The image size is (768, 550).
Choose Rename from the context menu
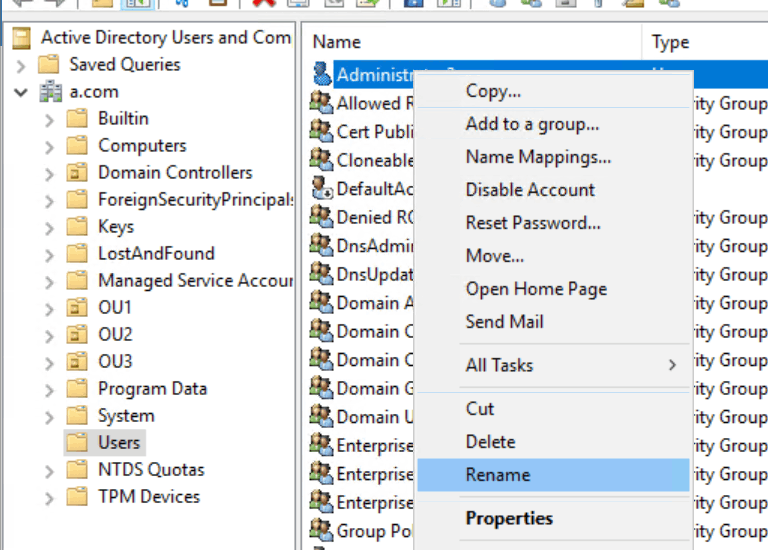552,475
